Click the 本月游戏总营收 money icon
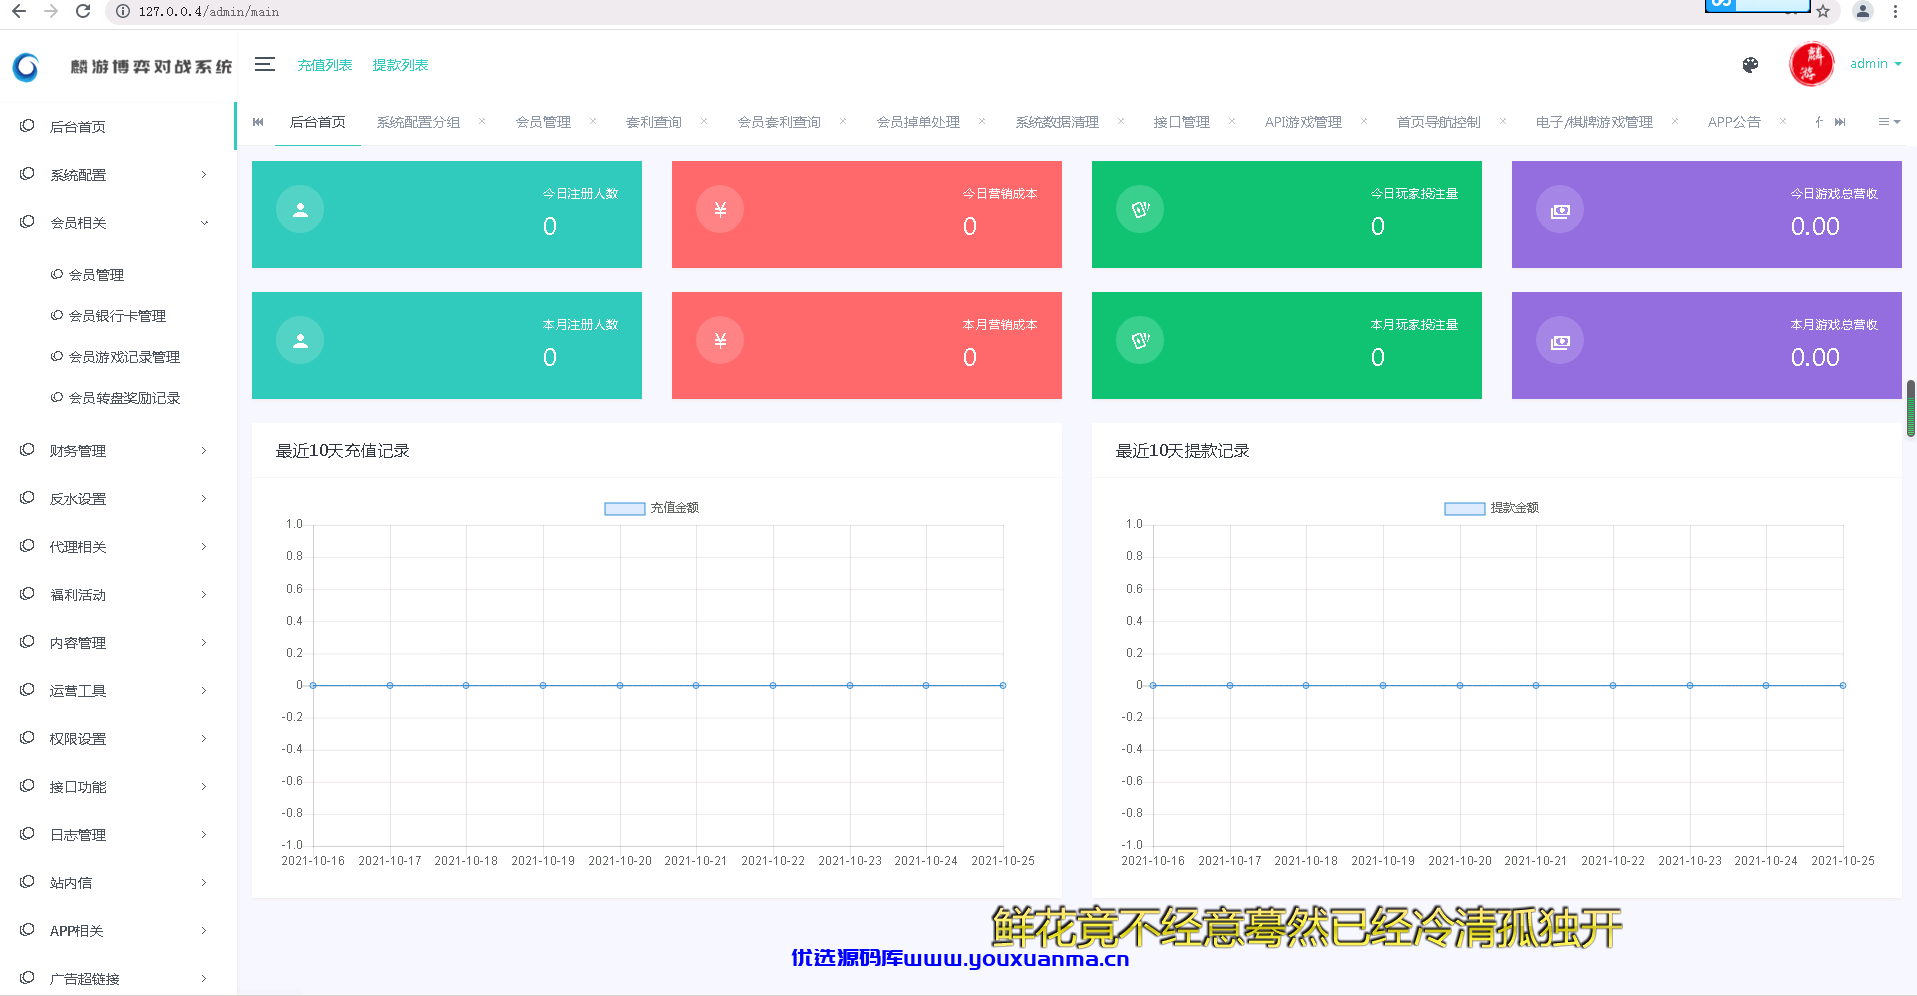The height and width of the screenshot is (996, 1917). coord(1560,341)
